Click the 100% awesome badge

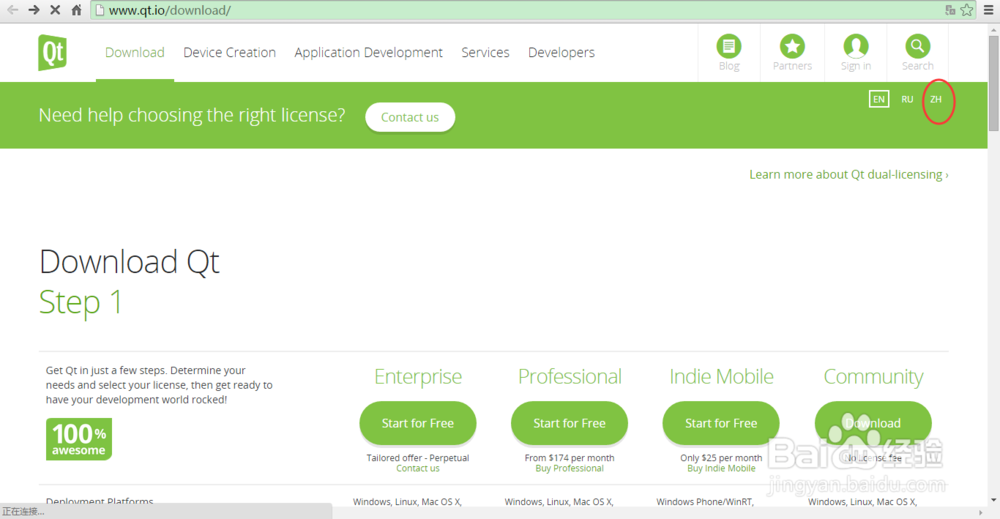(x=79, y=439)
